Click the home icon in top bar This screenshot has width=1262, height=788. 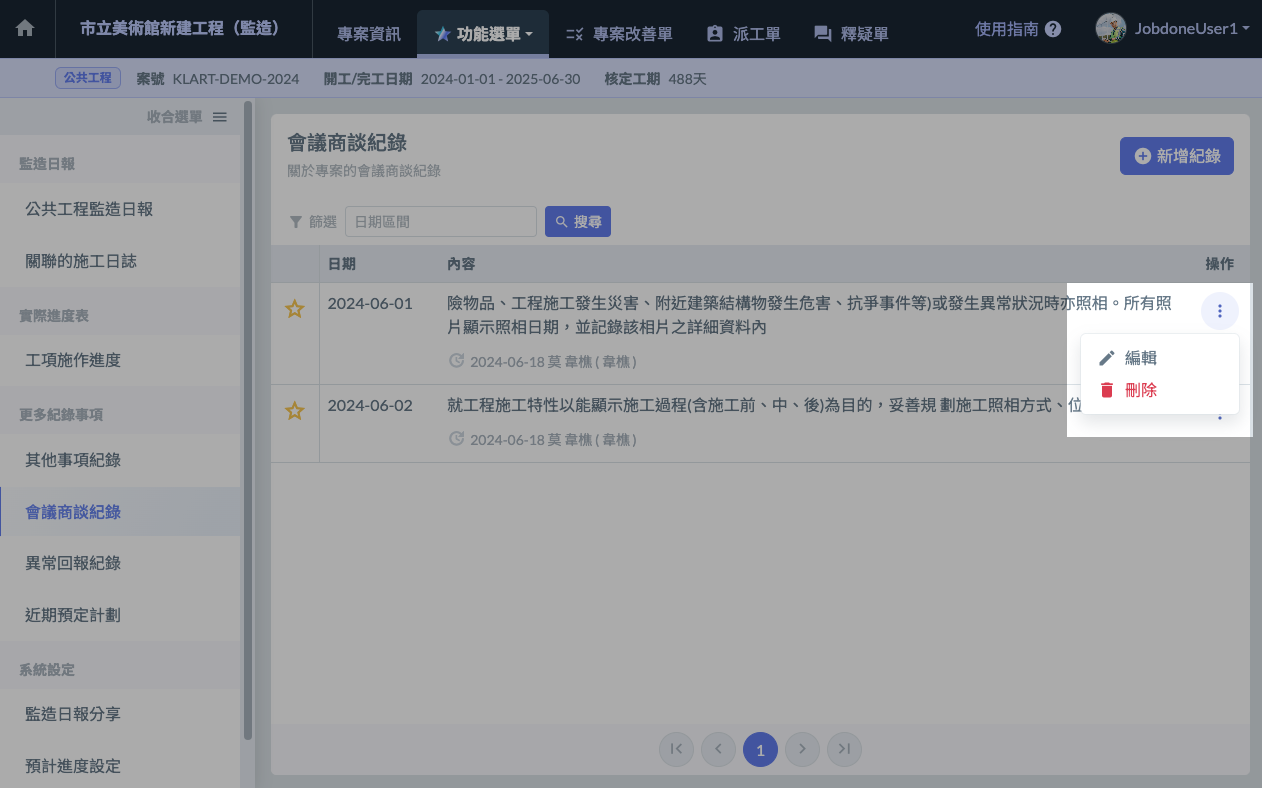coord(25,29)
